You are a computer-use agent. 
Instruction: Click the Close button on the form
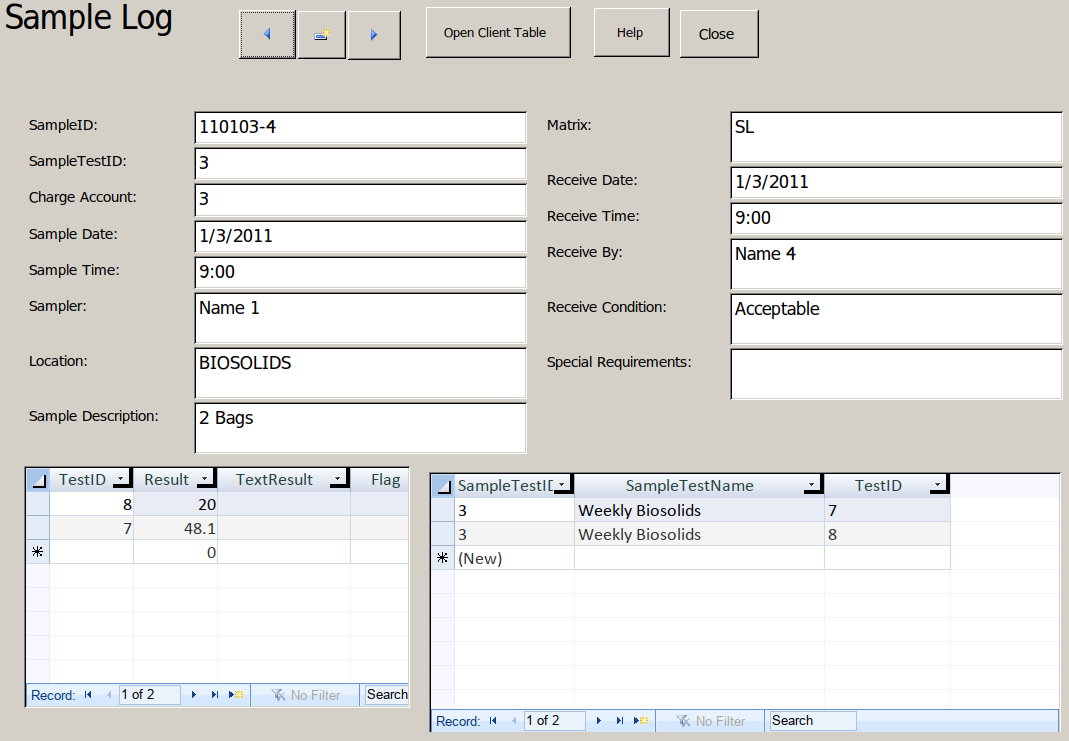pyautogui.click(x=716, y=34)
